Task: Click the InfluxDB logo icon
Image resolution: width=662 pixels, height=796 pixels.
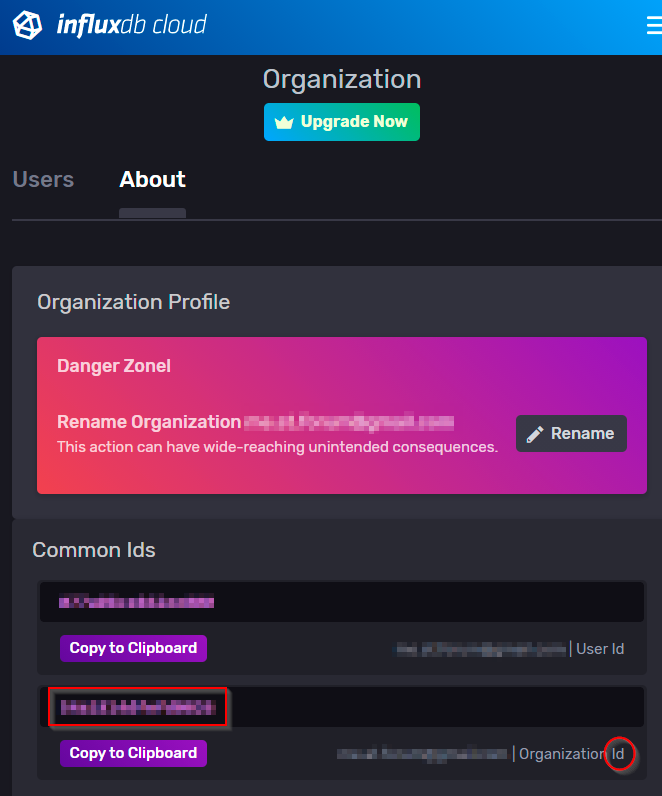Action: tap(27, 25)
